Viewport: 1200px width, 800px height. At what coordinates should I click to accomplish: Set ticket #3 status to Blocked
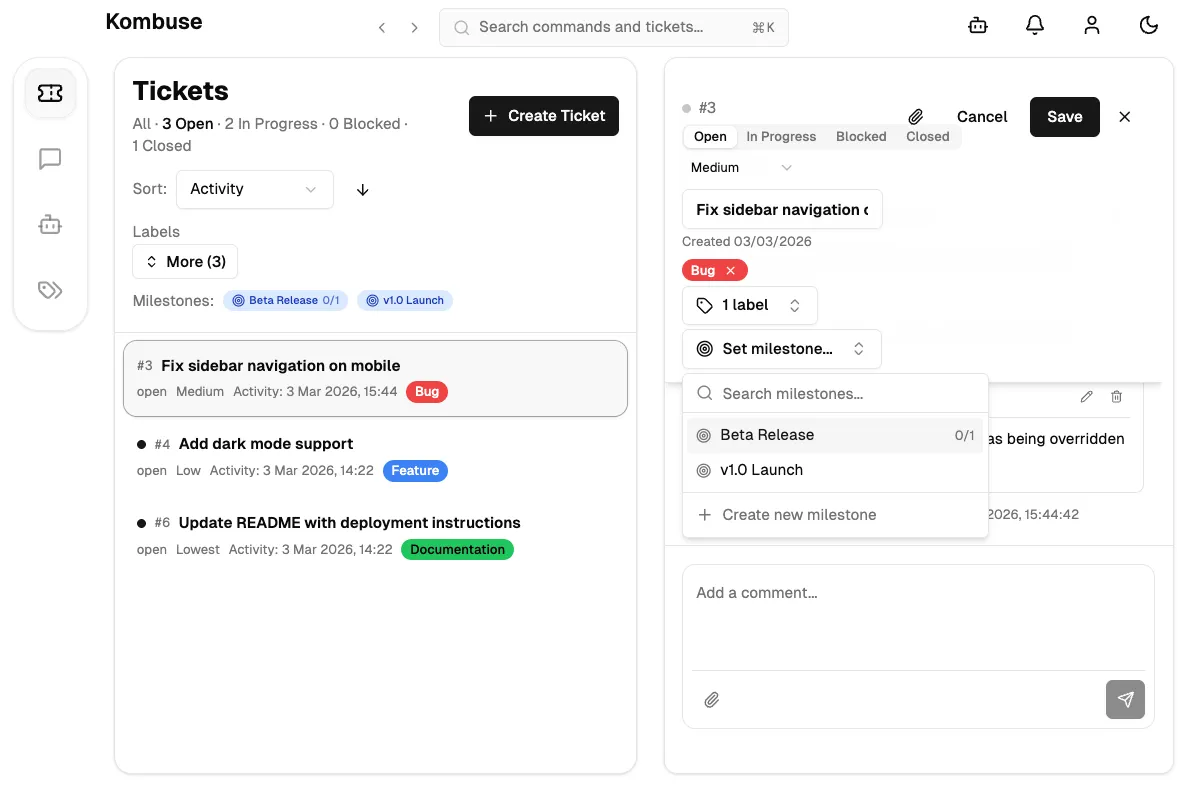[860, 136]
